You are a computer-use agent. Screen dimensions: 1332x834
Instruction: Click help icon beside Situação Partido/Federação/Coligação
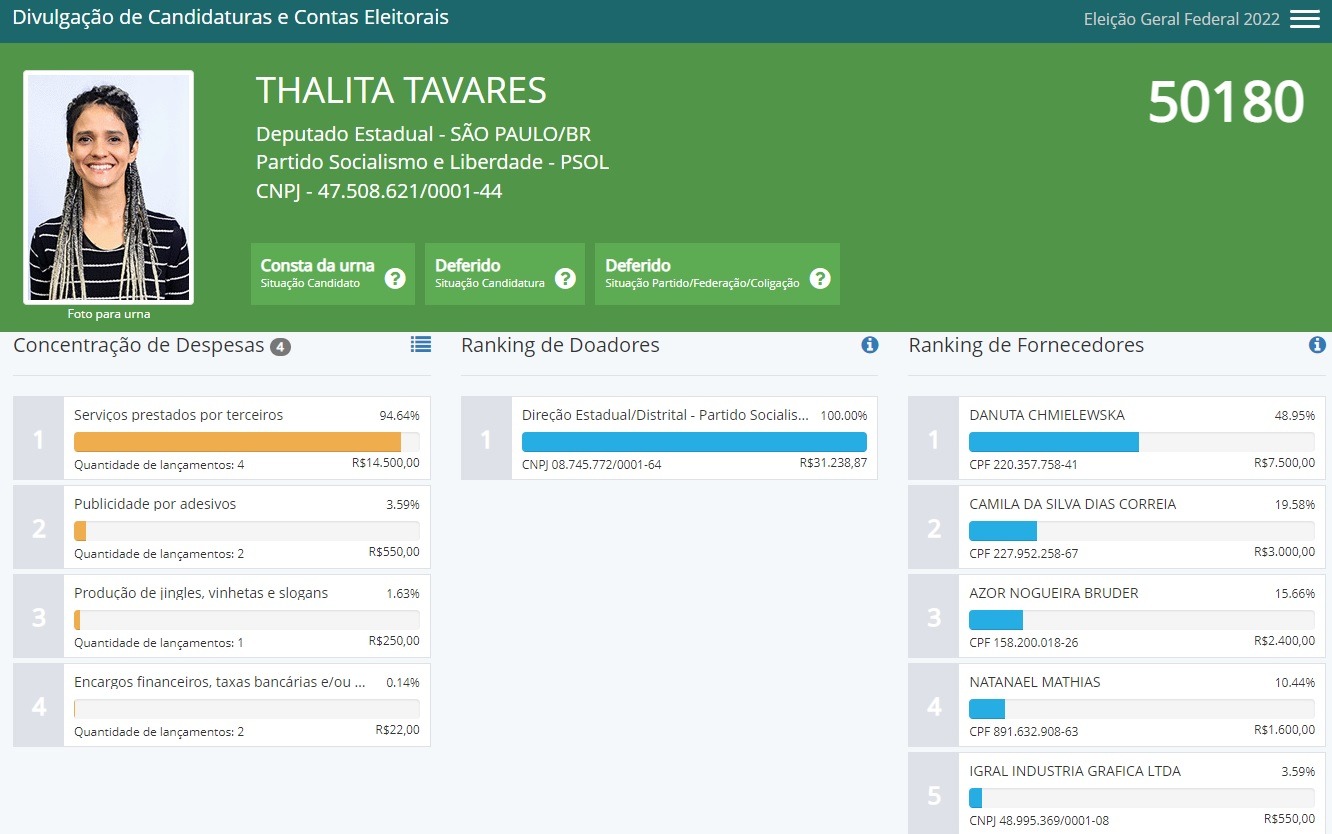pyautogui.click(x=820, y=278)
